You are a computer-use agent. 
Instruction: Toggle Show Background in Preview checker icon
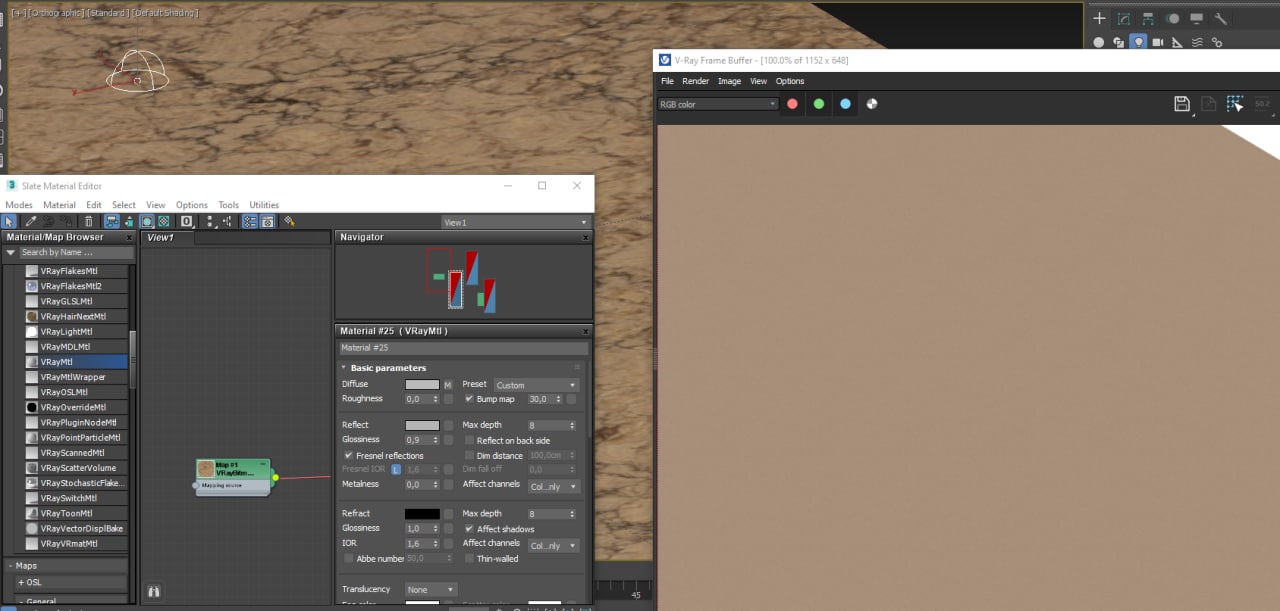click(x=164, y=222)
